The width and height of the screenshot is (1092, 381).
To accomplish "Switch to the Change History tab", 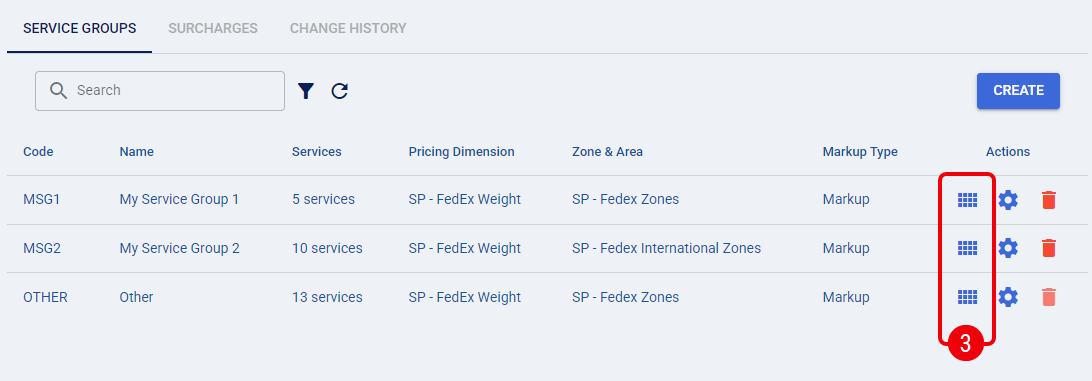I will 348,29.
